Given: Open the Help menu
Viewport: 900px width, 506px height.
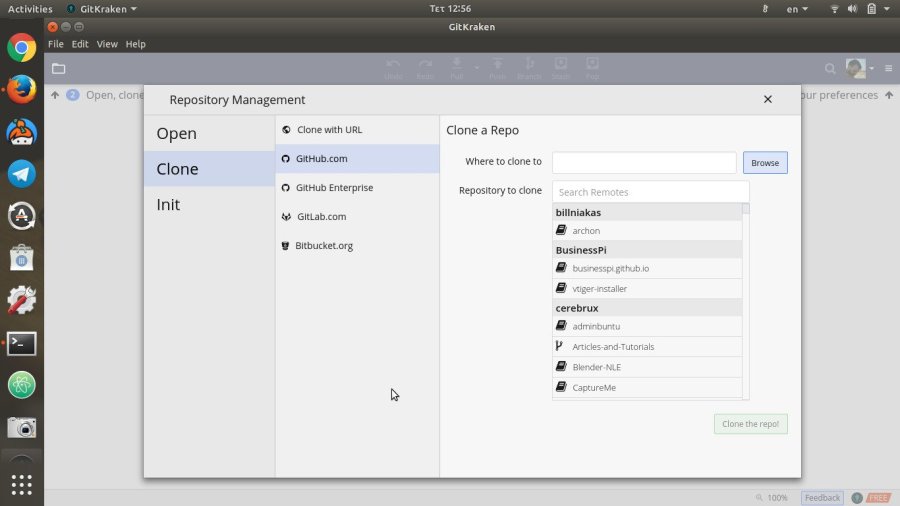Looking at the screenshot, I should pos(135,44).
